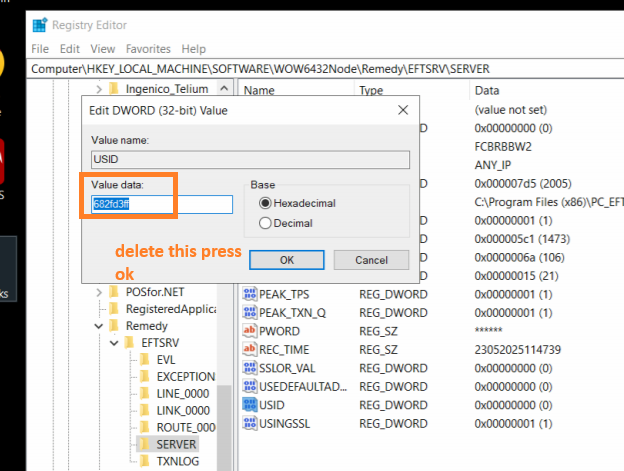The height and width of the screenshot is (471, 624).
Task: Click the data cell FCBRBBW2
Action: click(x=503, y=147)
